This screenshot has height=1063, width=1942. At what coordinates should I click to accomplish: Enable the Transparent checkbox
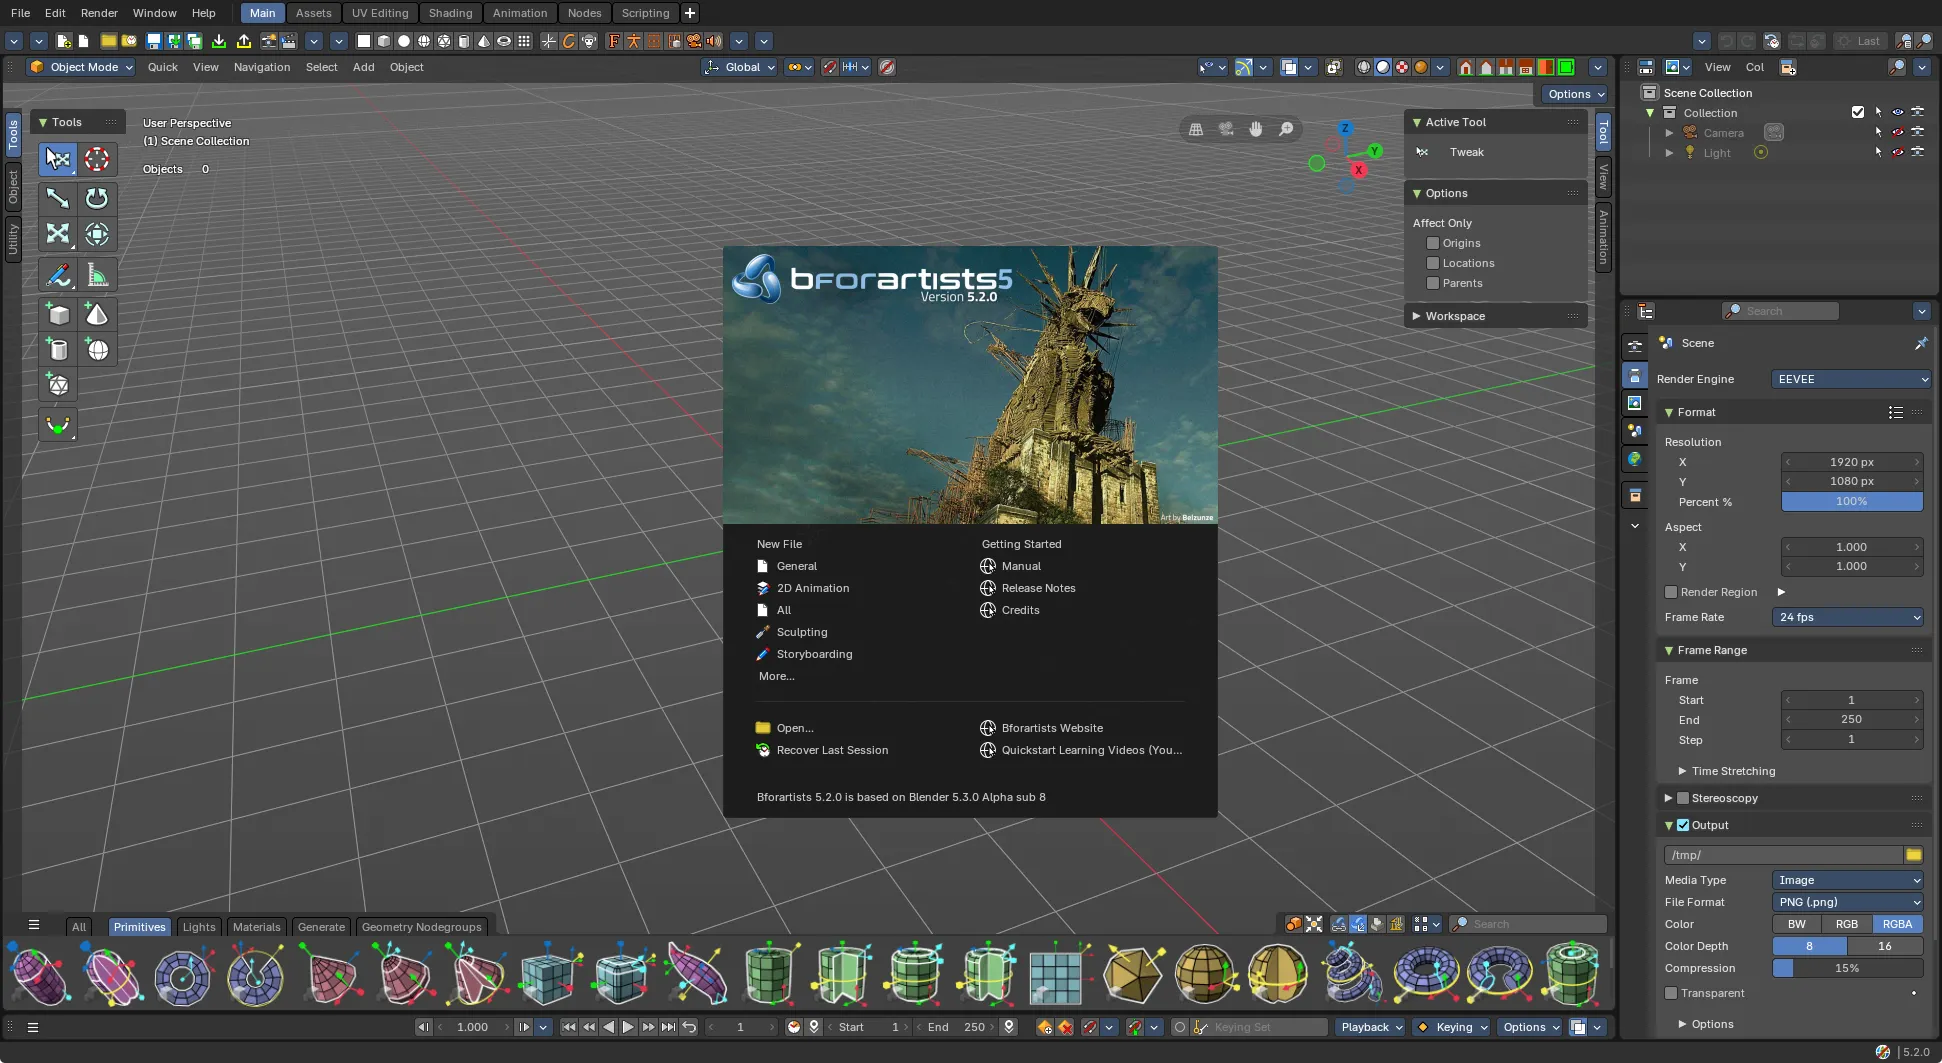tap(1671, 993)
